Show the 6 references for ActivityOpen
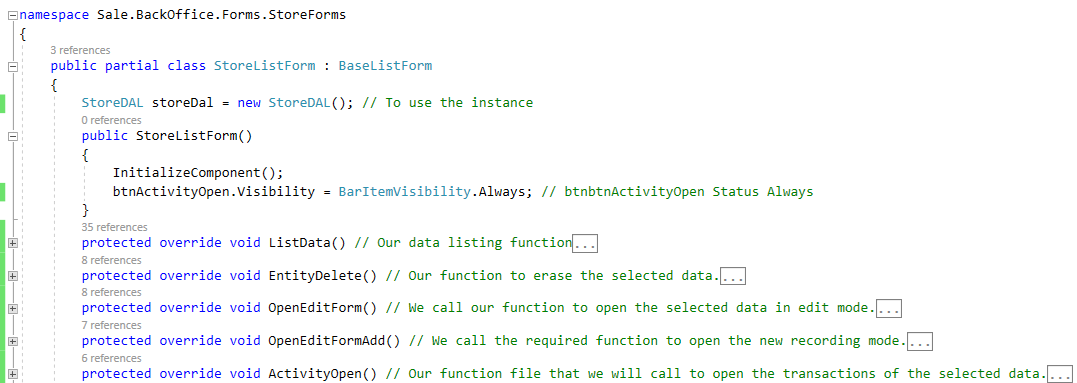Screen dimensions: 1077x383 [111, 358]
